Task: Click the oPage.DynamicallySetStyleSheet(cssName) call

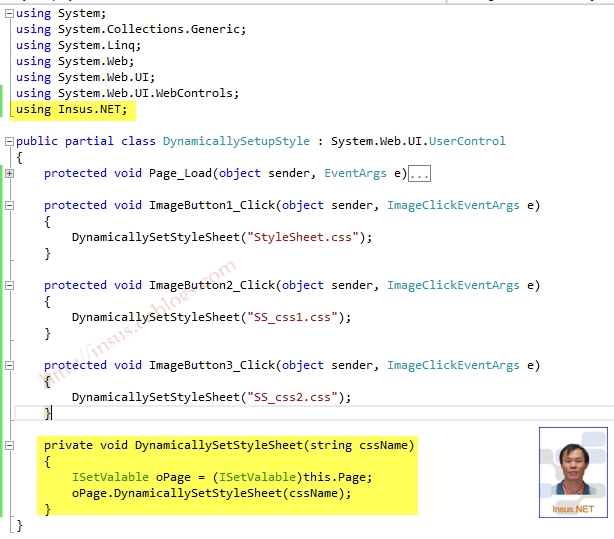Action: tap(211, 493)
